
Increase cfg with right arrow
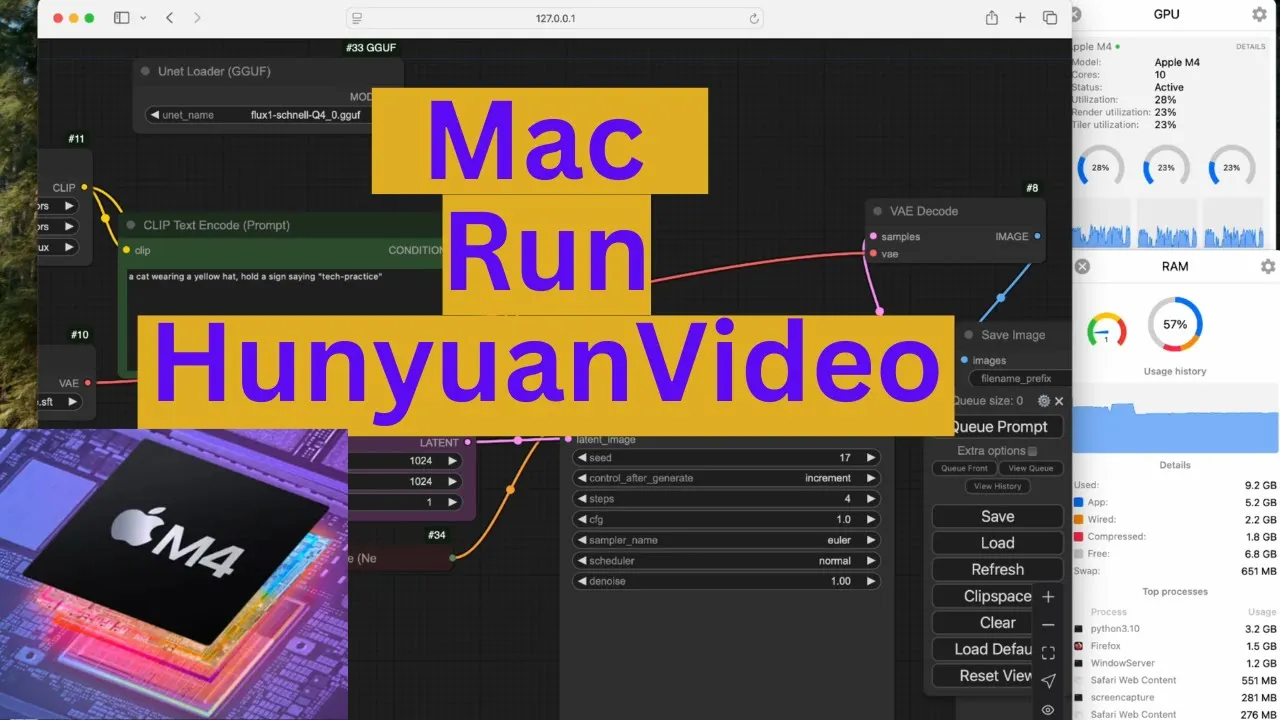pos(871,520)
